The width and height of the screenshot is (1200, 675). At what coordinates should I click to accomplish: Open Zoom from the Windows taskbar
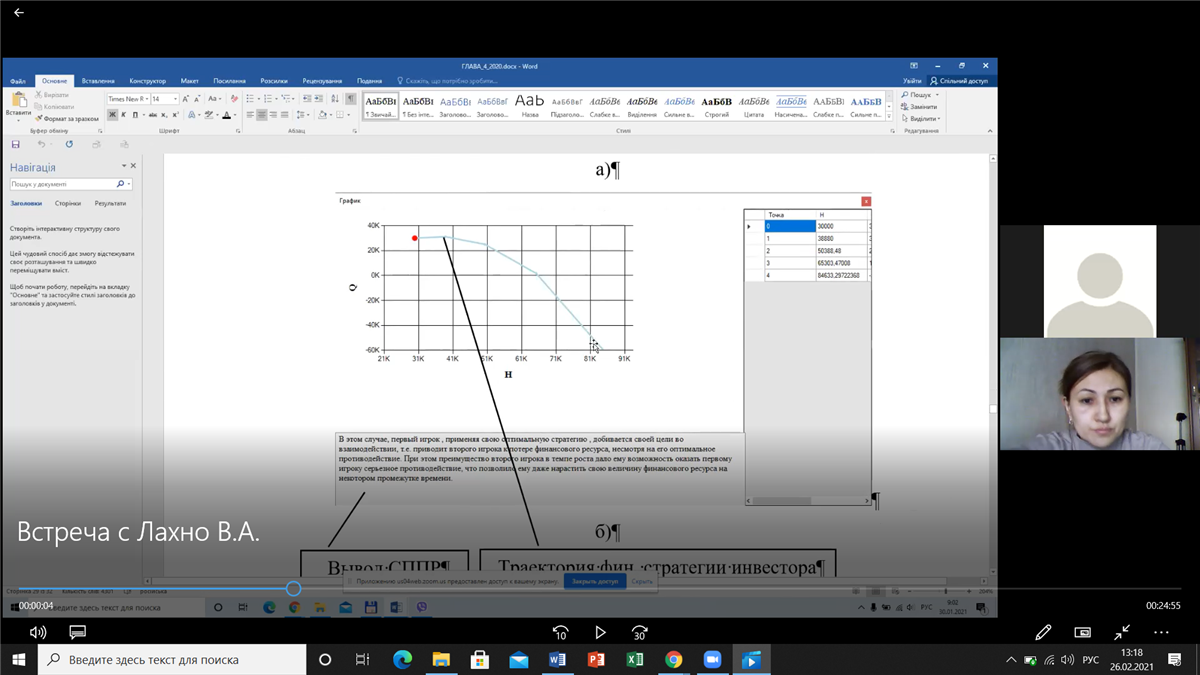coord(712,660)
